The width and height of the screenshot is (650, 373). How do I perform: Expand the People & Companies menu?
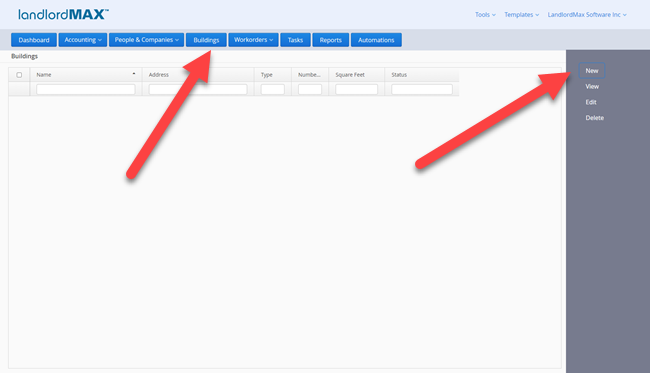coord(146,40)
